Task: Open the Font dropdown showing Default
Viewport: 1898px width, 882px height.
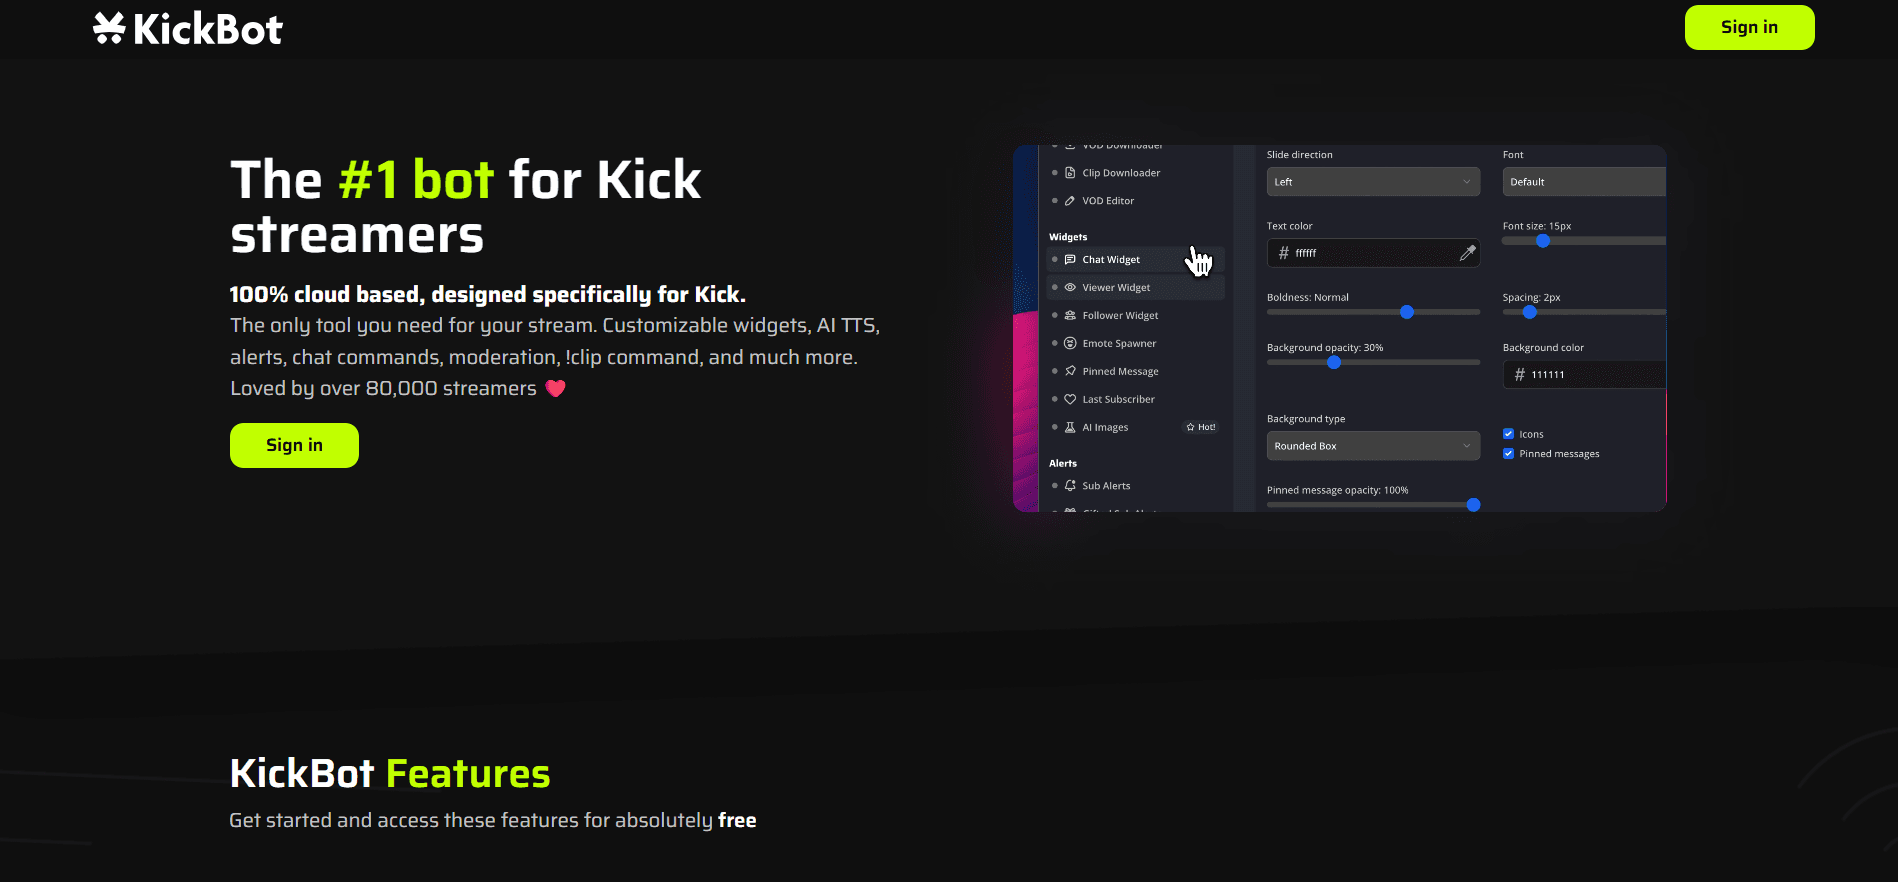Action: (1584, 182)
